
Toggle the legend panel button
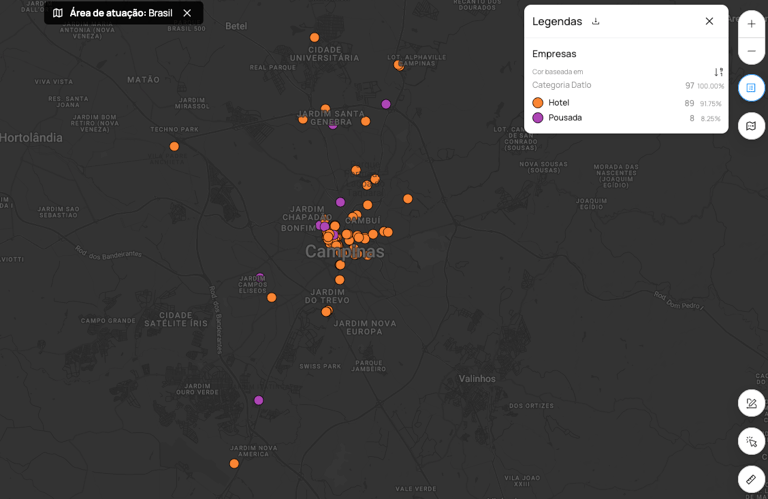[751, 88]
